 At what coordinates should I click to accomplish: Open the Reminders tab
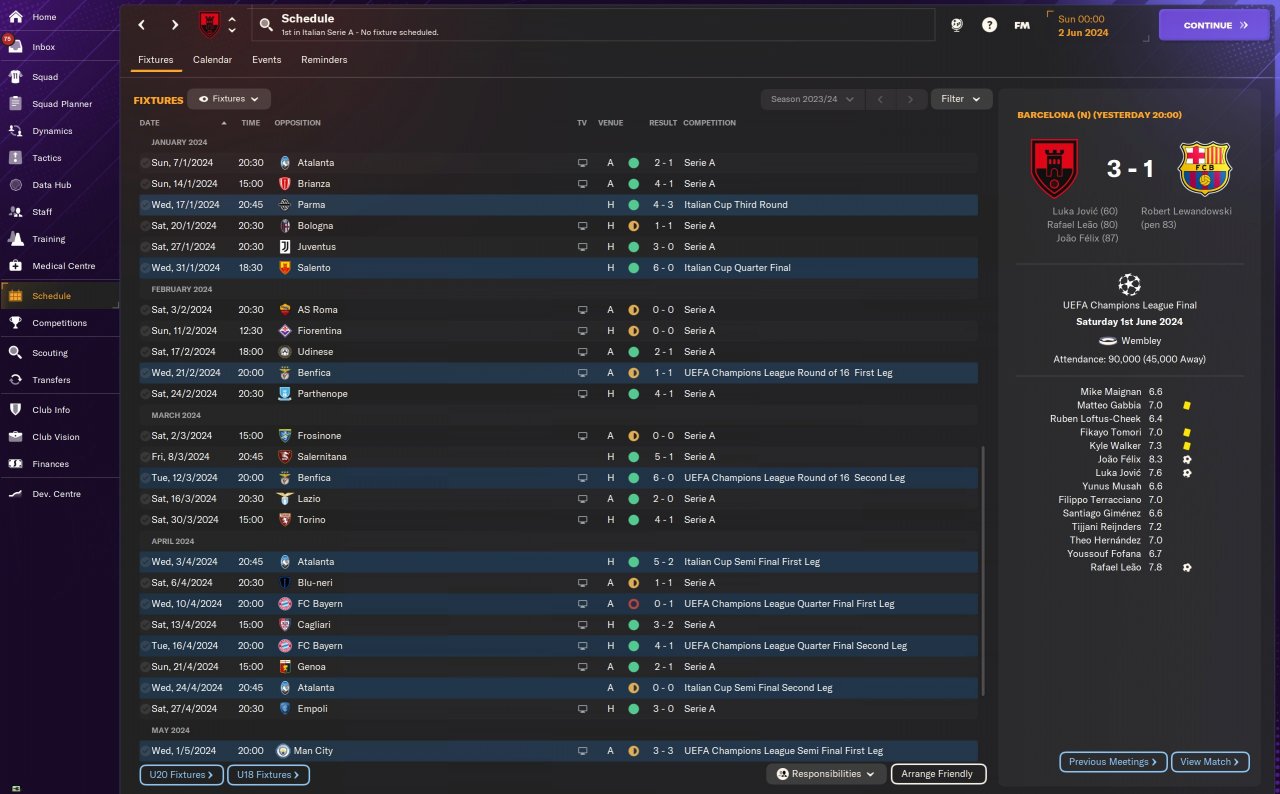324,60
